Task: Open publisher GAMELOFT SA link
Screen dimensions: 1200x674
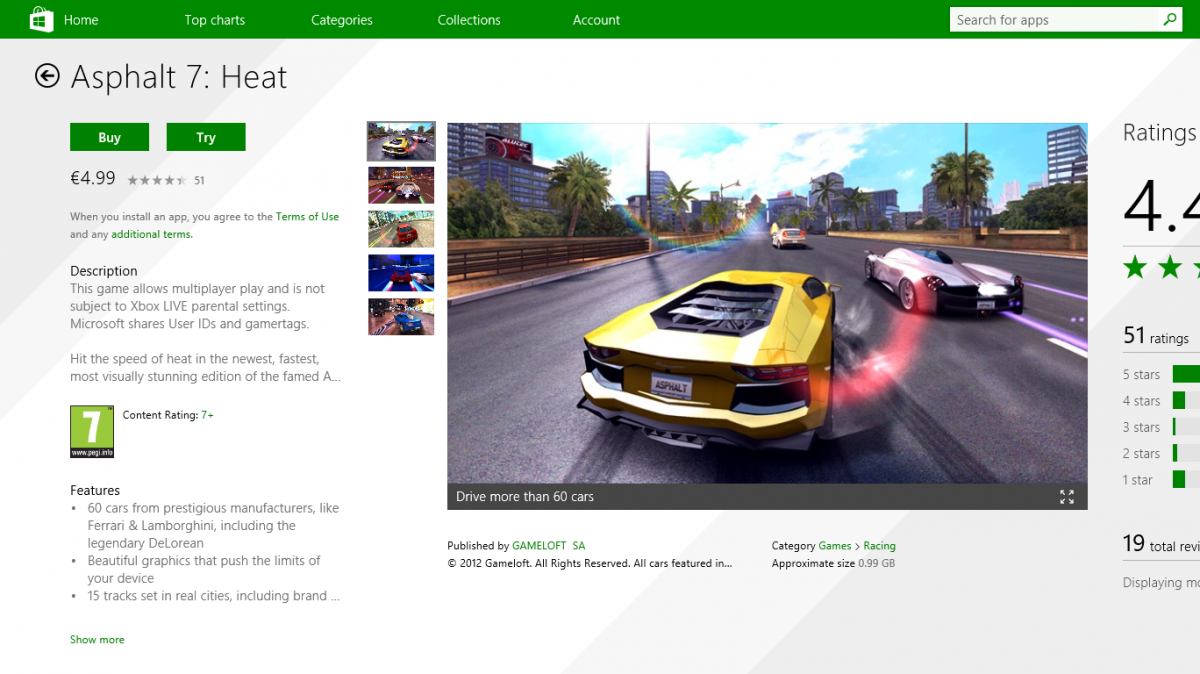Action: 549,546
